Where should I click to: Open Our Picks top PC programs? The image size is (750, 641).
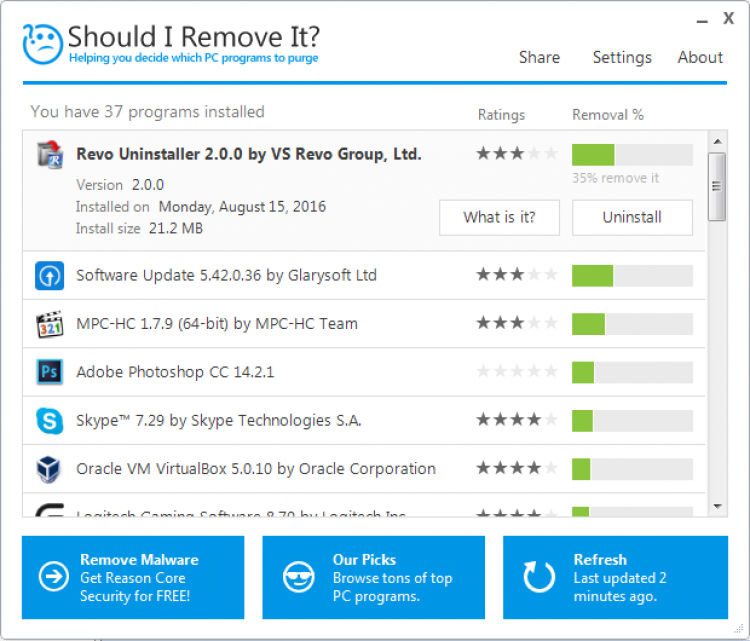[x=374, y=577]
